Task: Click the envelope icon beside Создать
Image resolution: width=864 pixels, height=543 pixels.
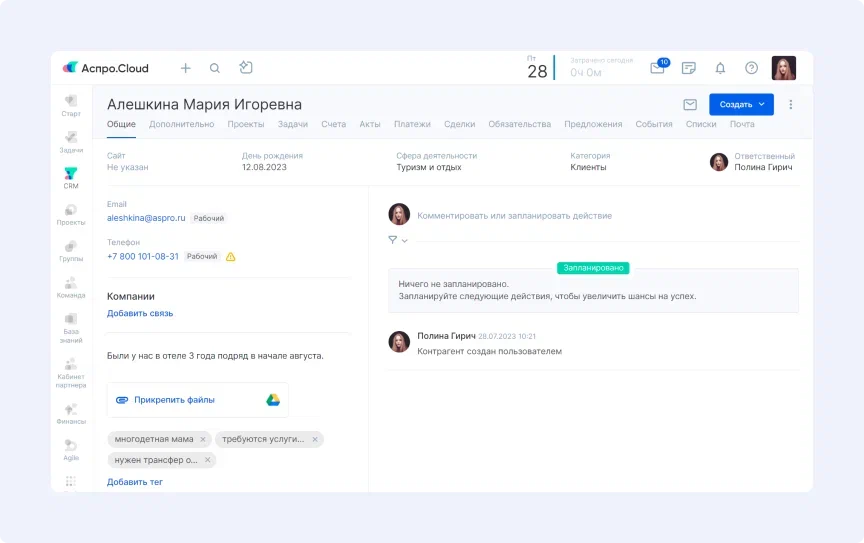Action: pos(690,104)
